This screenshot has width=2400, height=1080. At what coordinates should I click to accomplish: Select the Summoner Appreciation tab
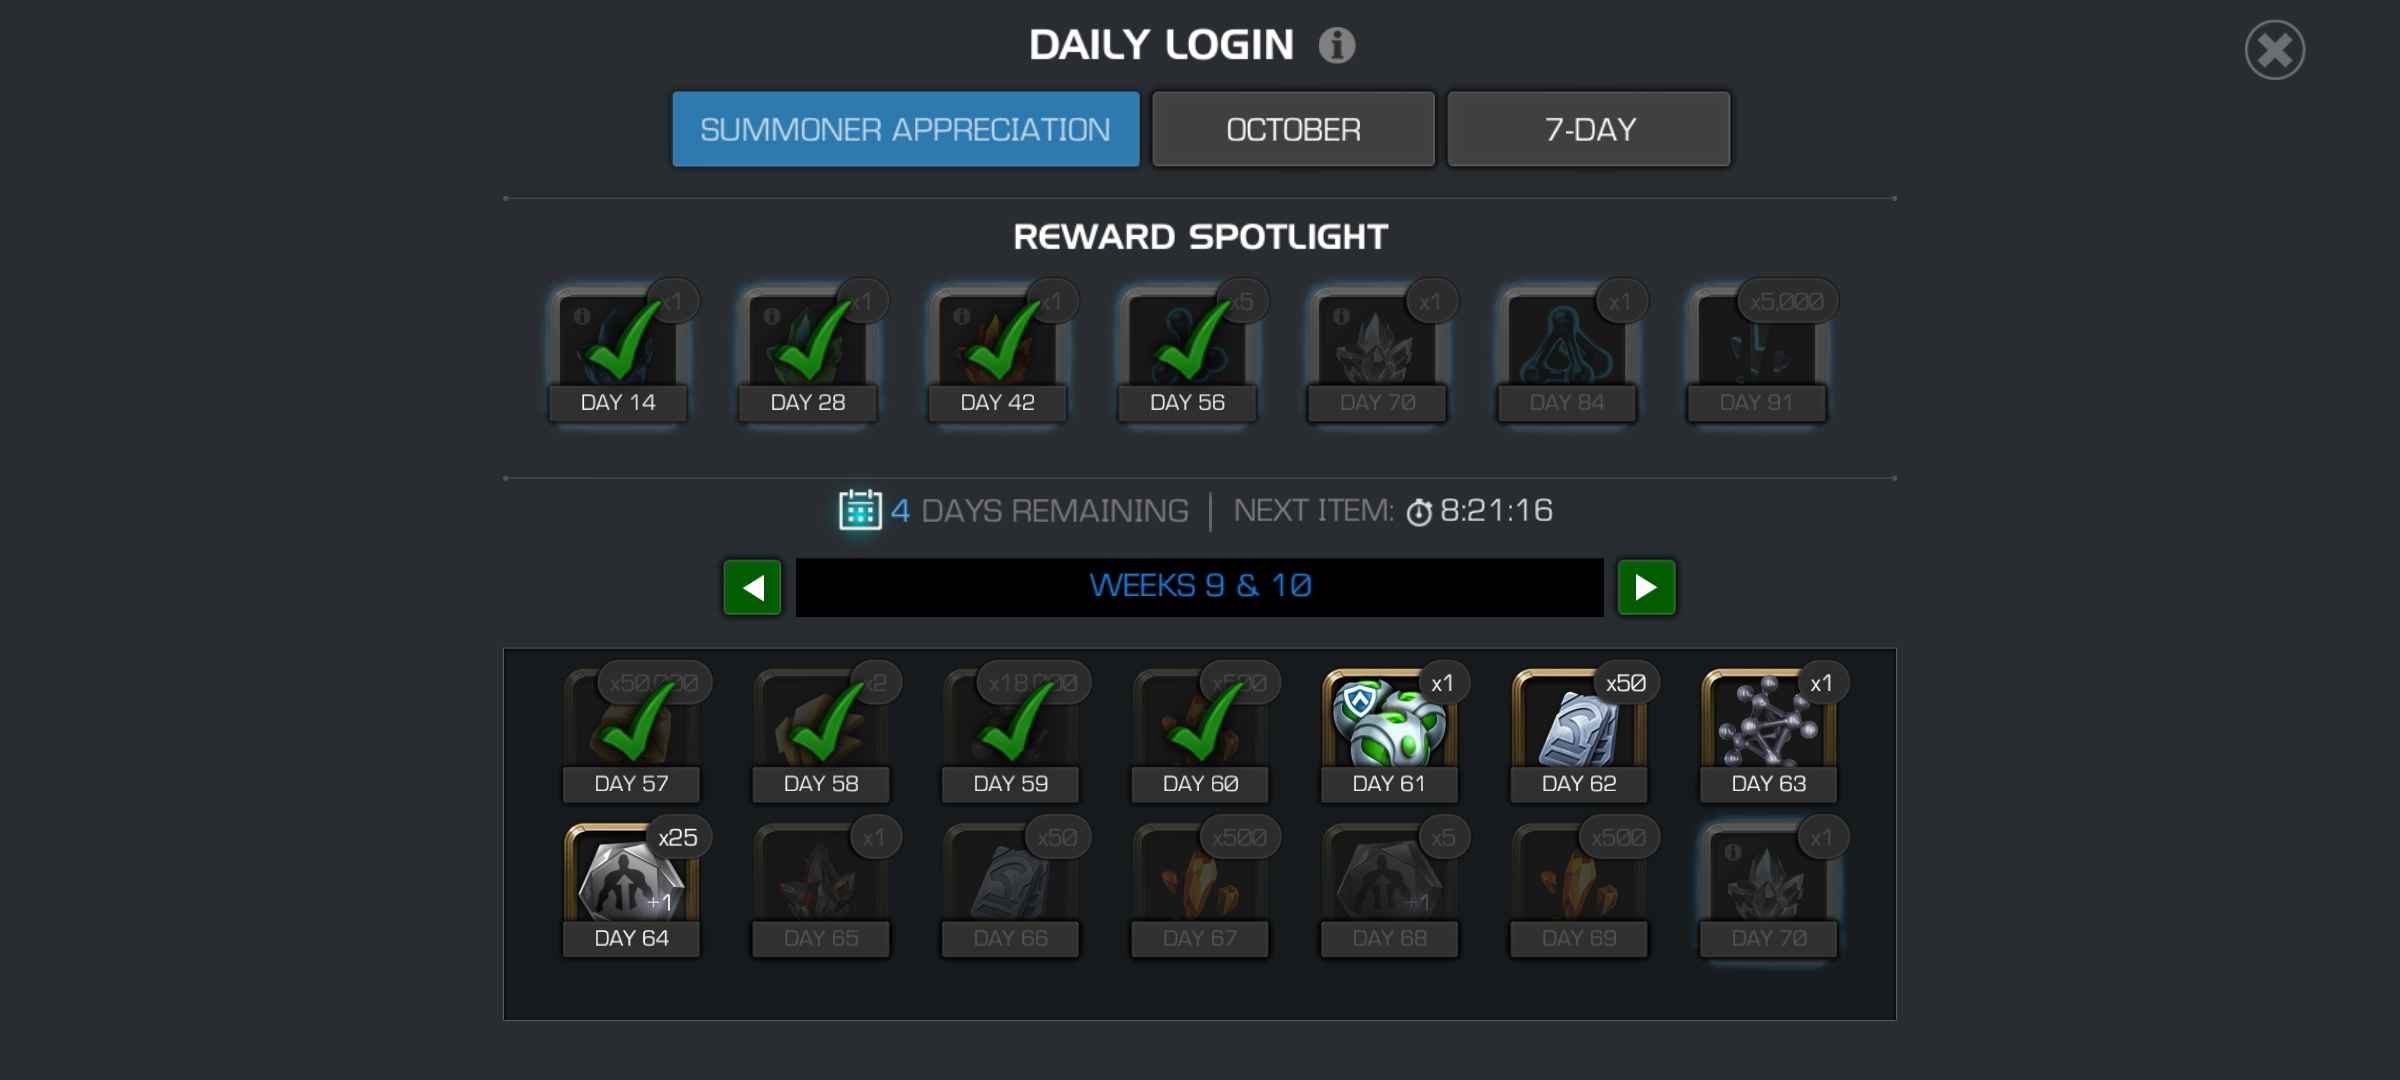click(906, 129)
